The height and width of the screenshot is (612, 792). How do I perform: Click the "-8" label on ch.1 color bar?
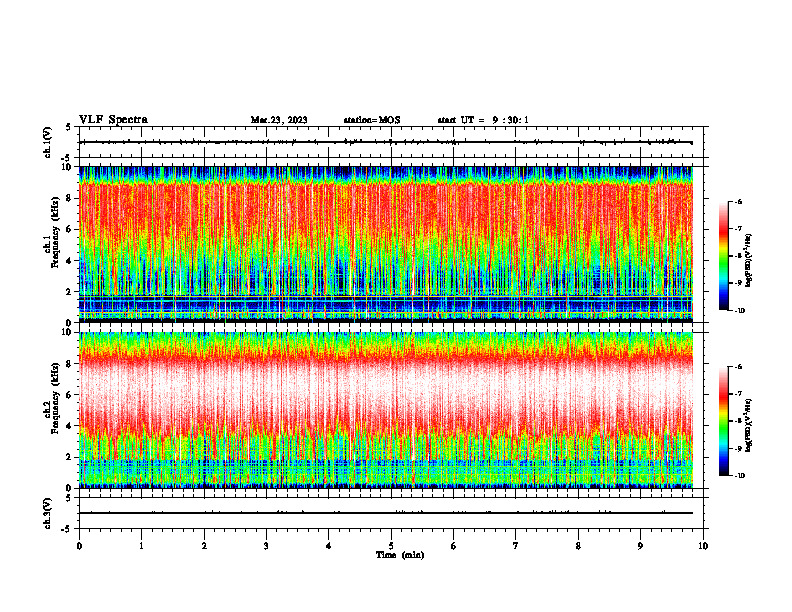coord(738,256)
